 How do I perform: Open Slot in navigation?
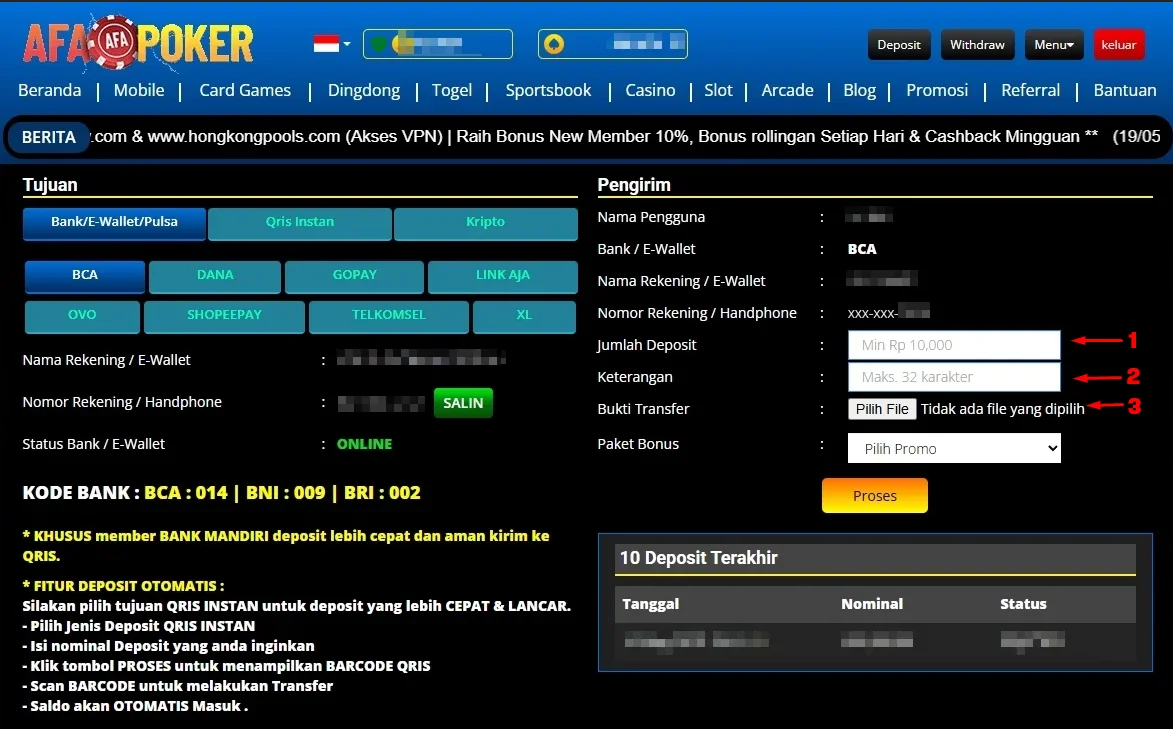point(718,91)
